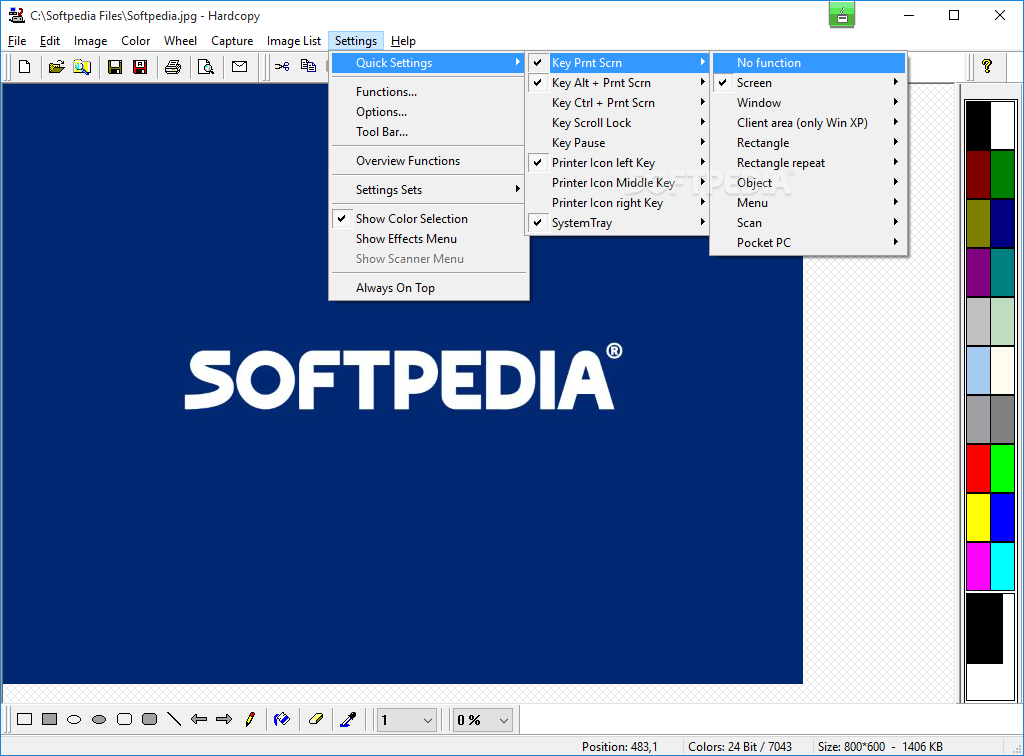Screen dimensions: 1024x756
Task: Select the line drawing tool
Action: pyautogui.click(x=174, y=719)
